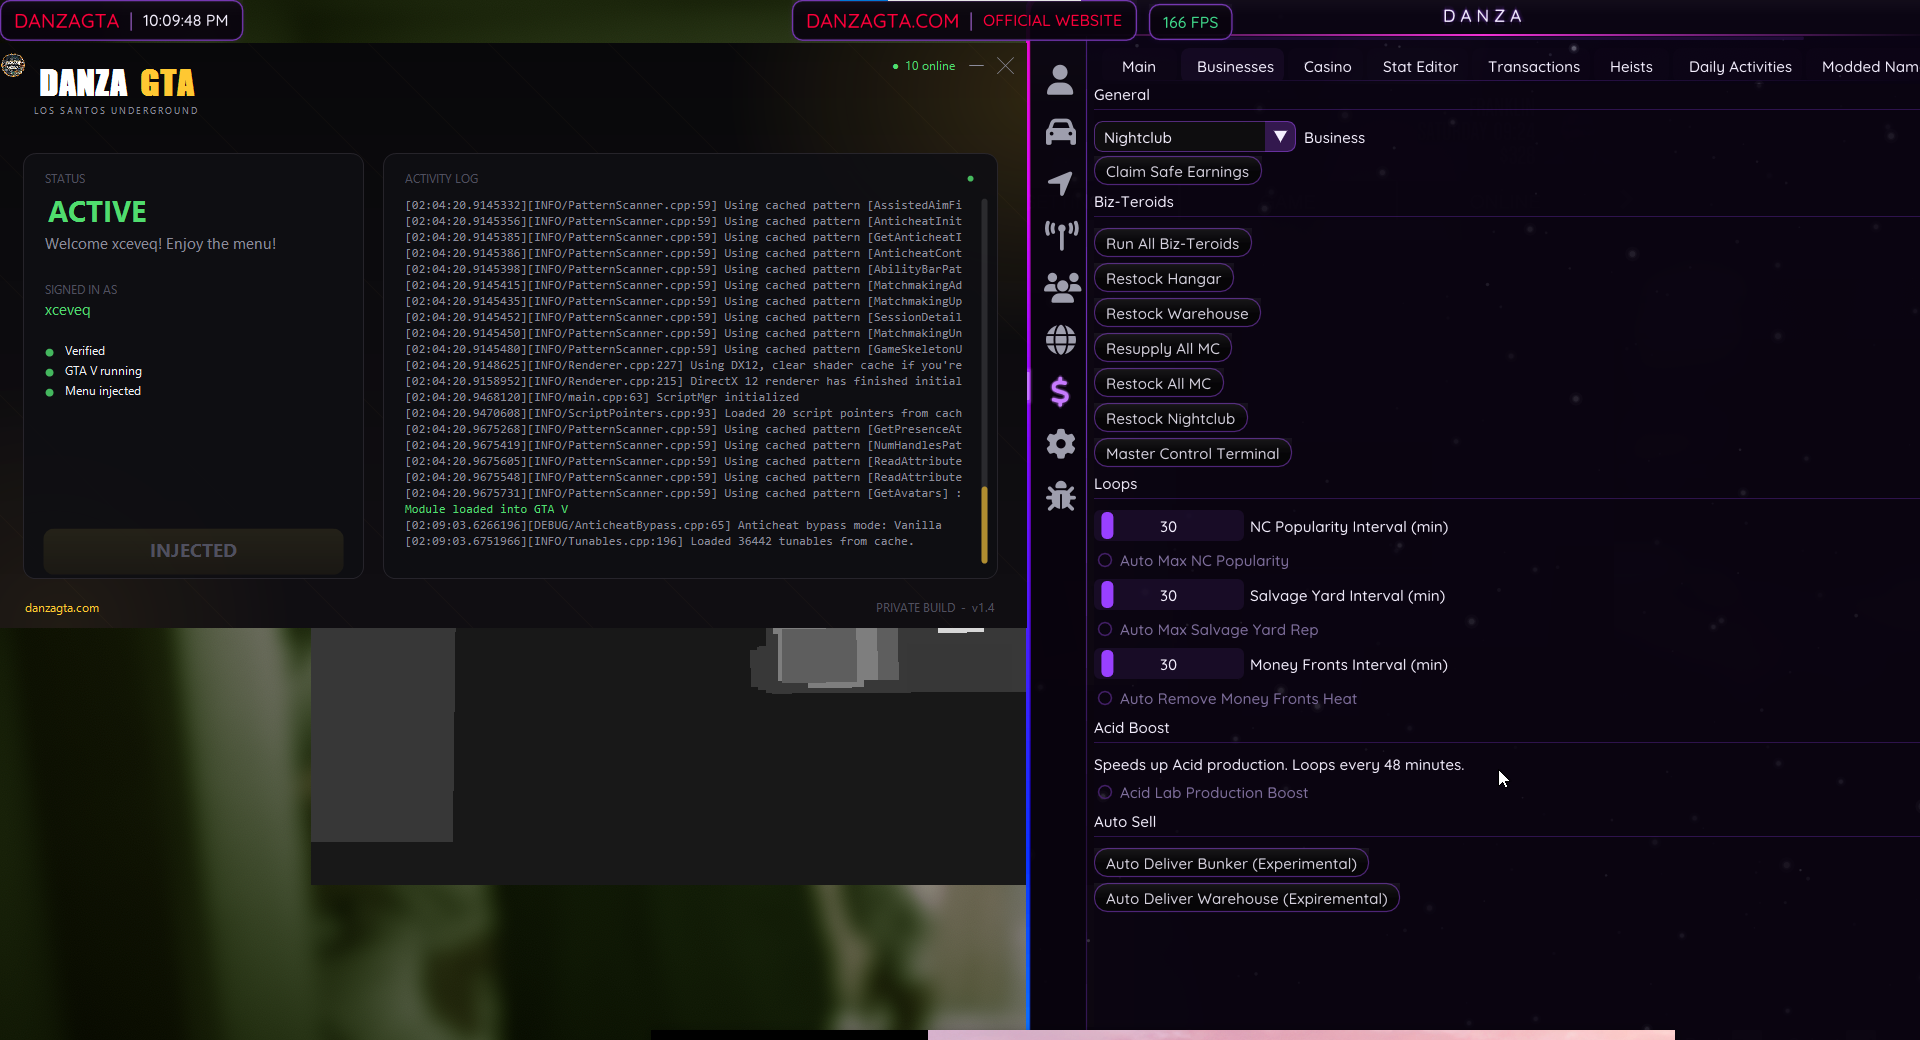Click Claim Safe Earnings button
Image resolution: width=1920 pixels, height=1040 pixels.
[1177, 172]
